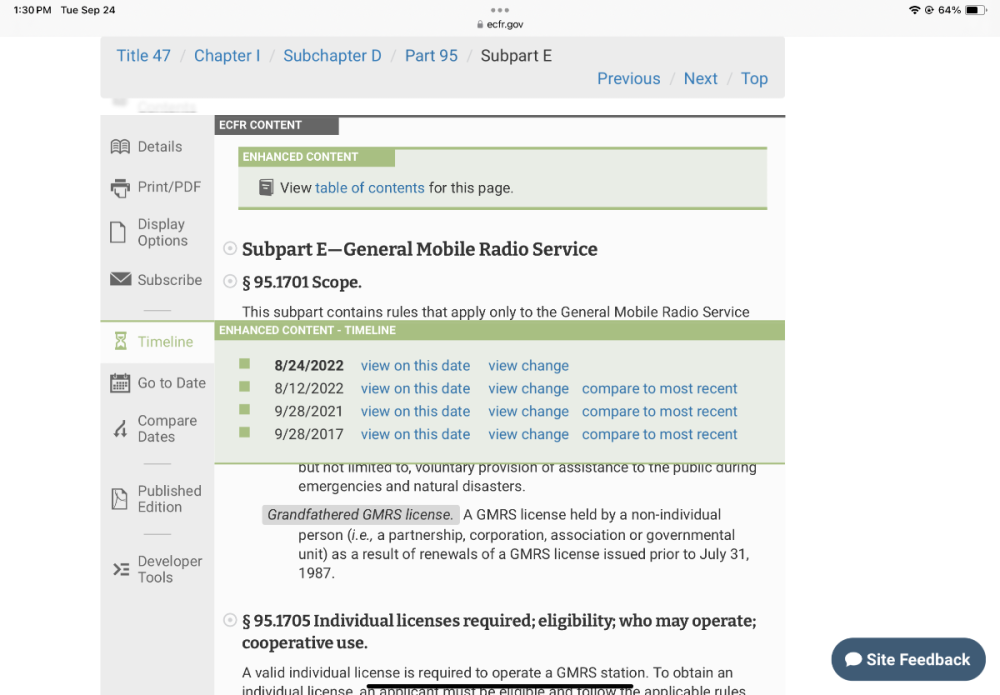Click the Print/PDF printer icon
Viewport: 1000px width, 695px height.
[x=120, y=188]
